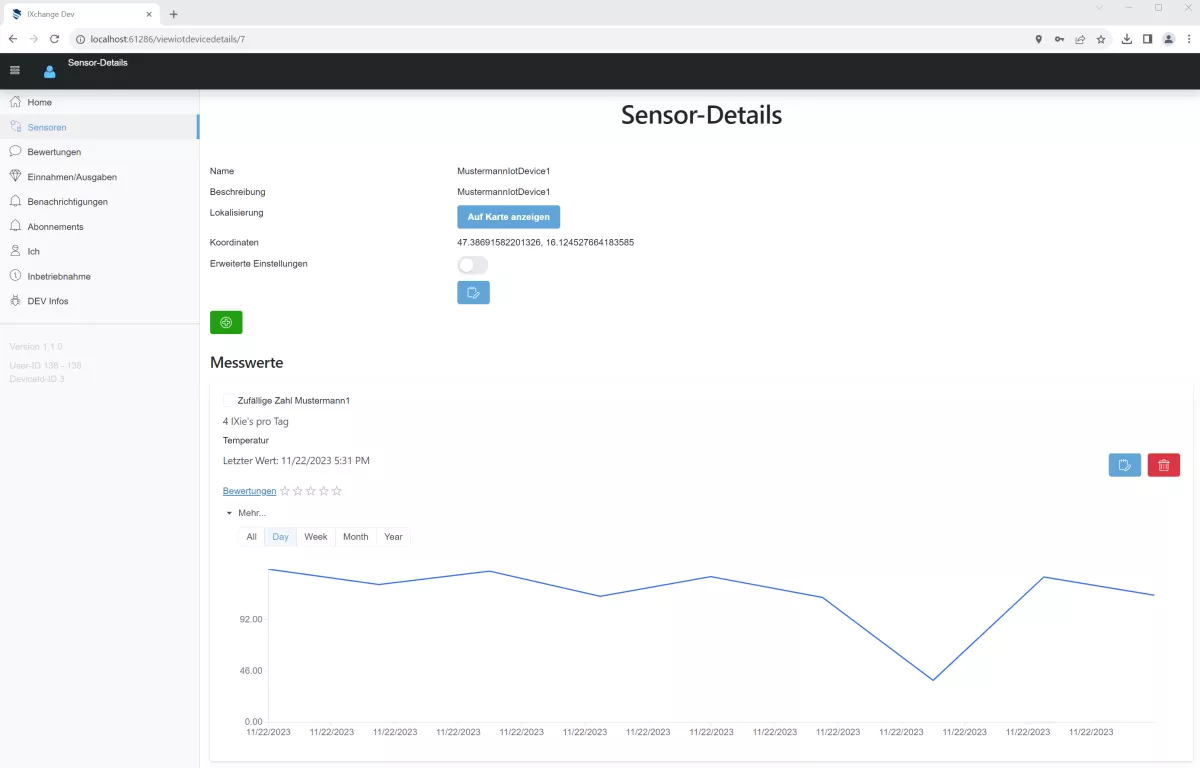Reload the page in browser
This screenshot has width=1200, height=768.
pyautogui.click(x=54, y=39)
